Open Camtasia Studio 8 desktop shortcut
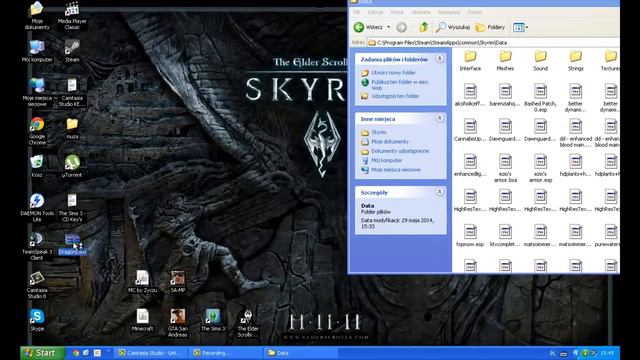640x360 pixels. click(x=37, y=284)
